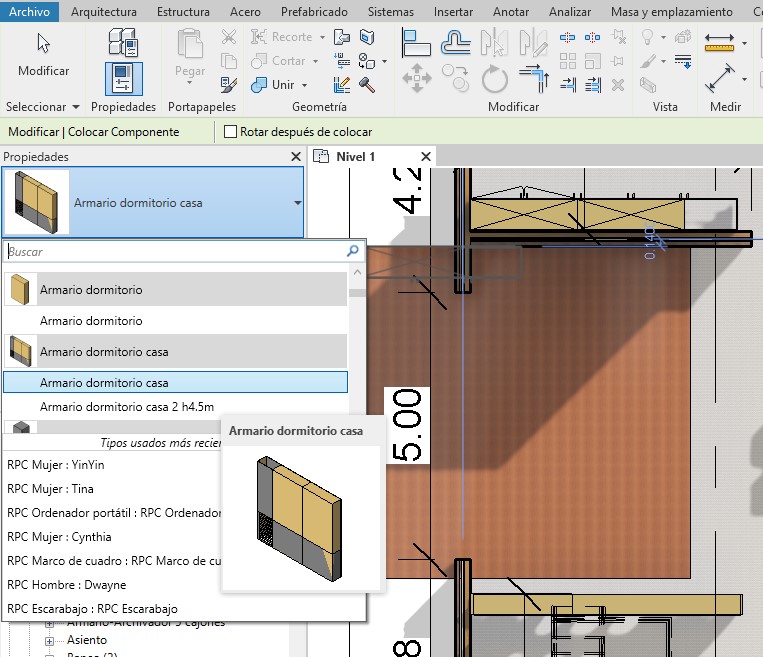Enable Rotar después de colocar checkbox
763x657 pixels.
(231, 132)
